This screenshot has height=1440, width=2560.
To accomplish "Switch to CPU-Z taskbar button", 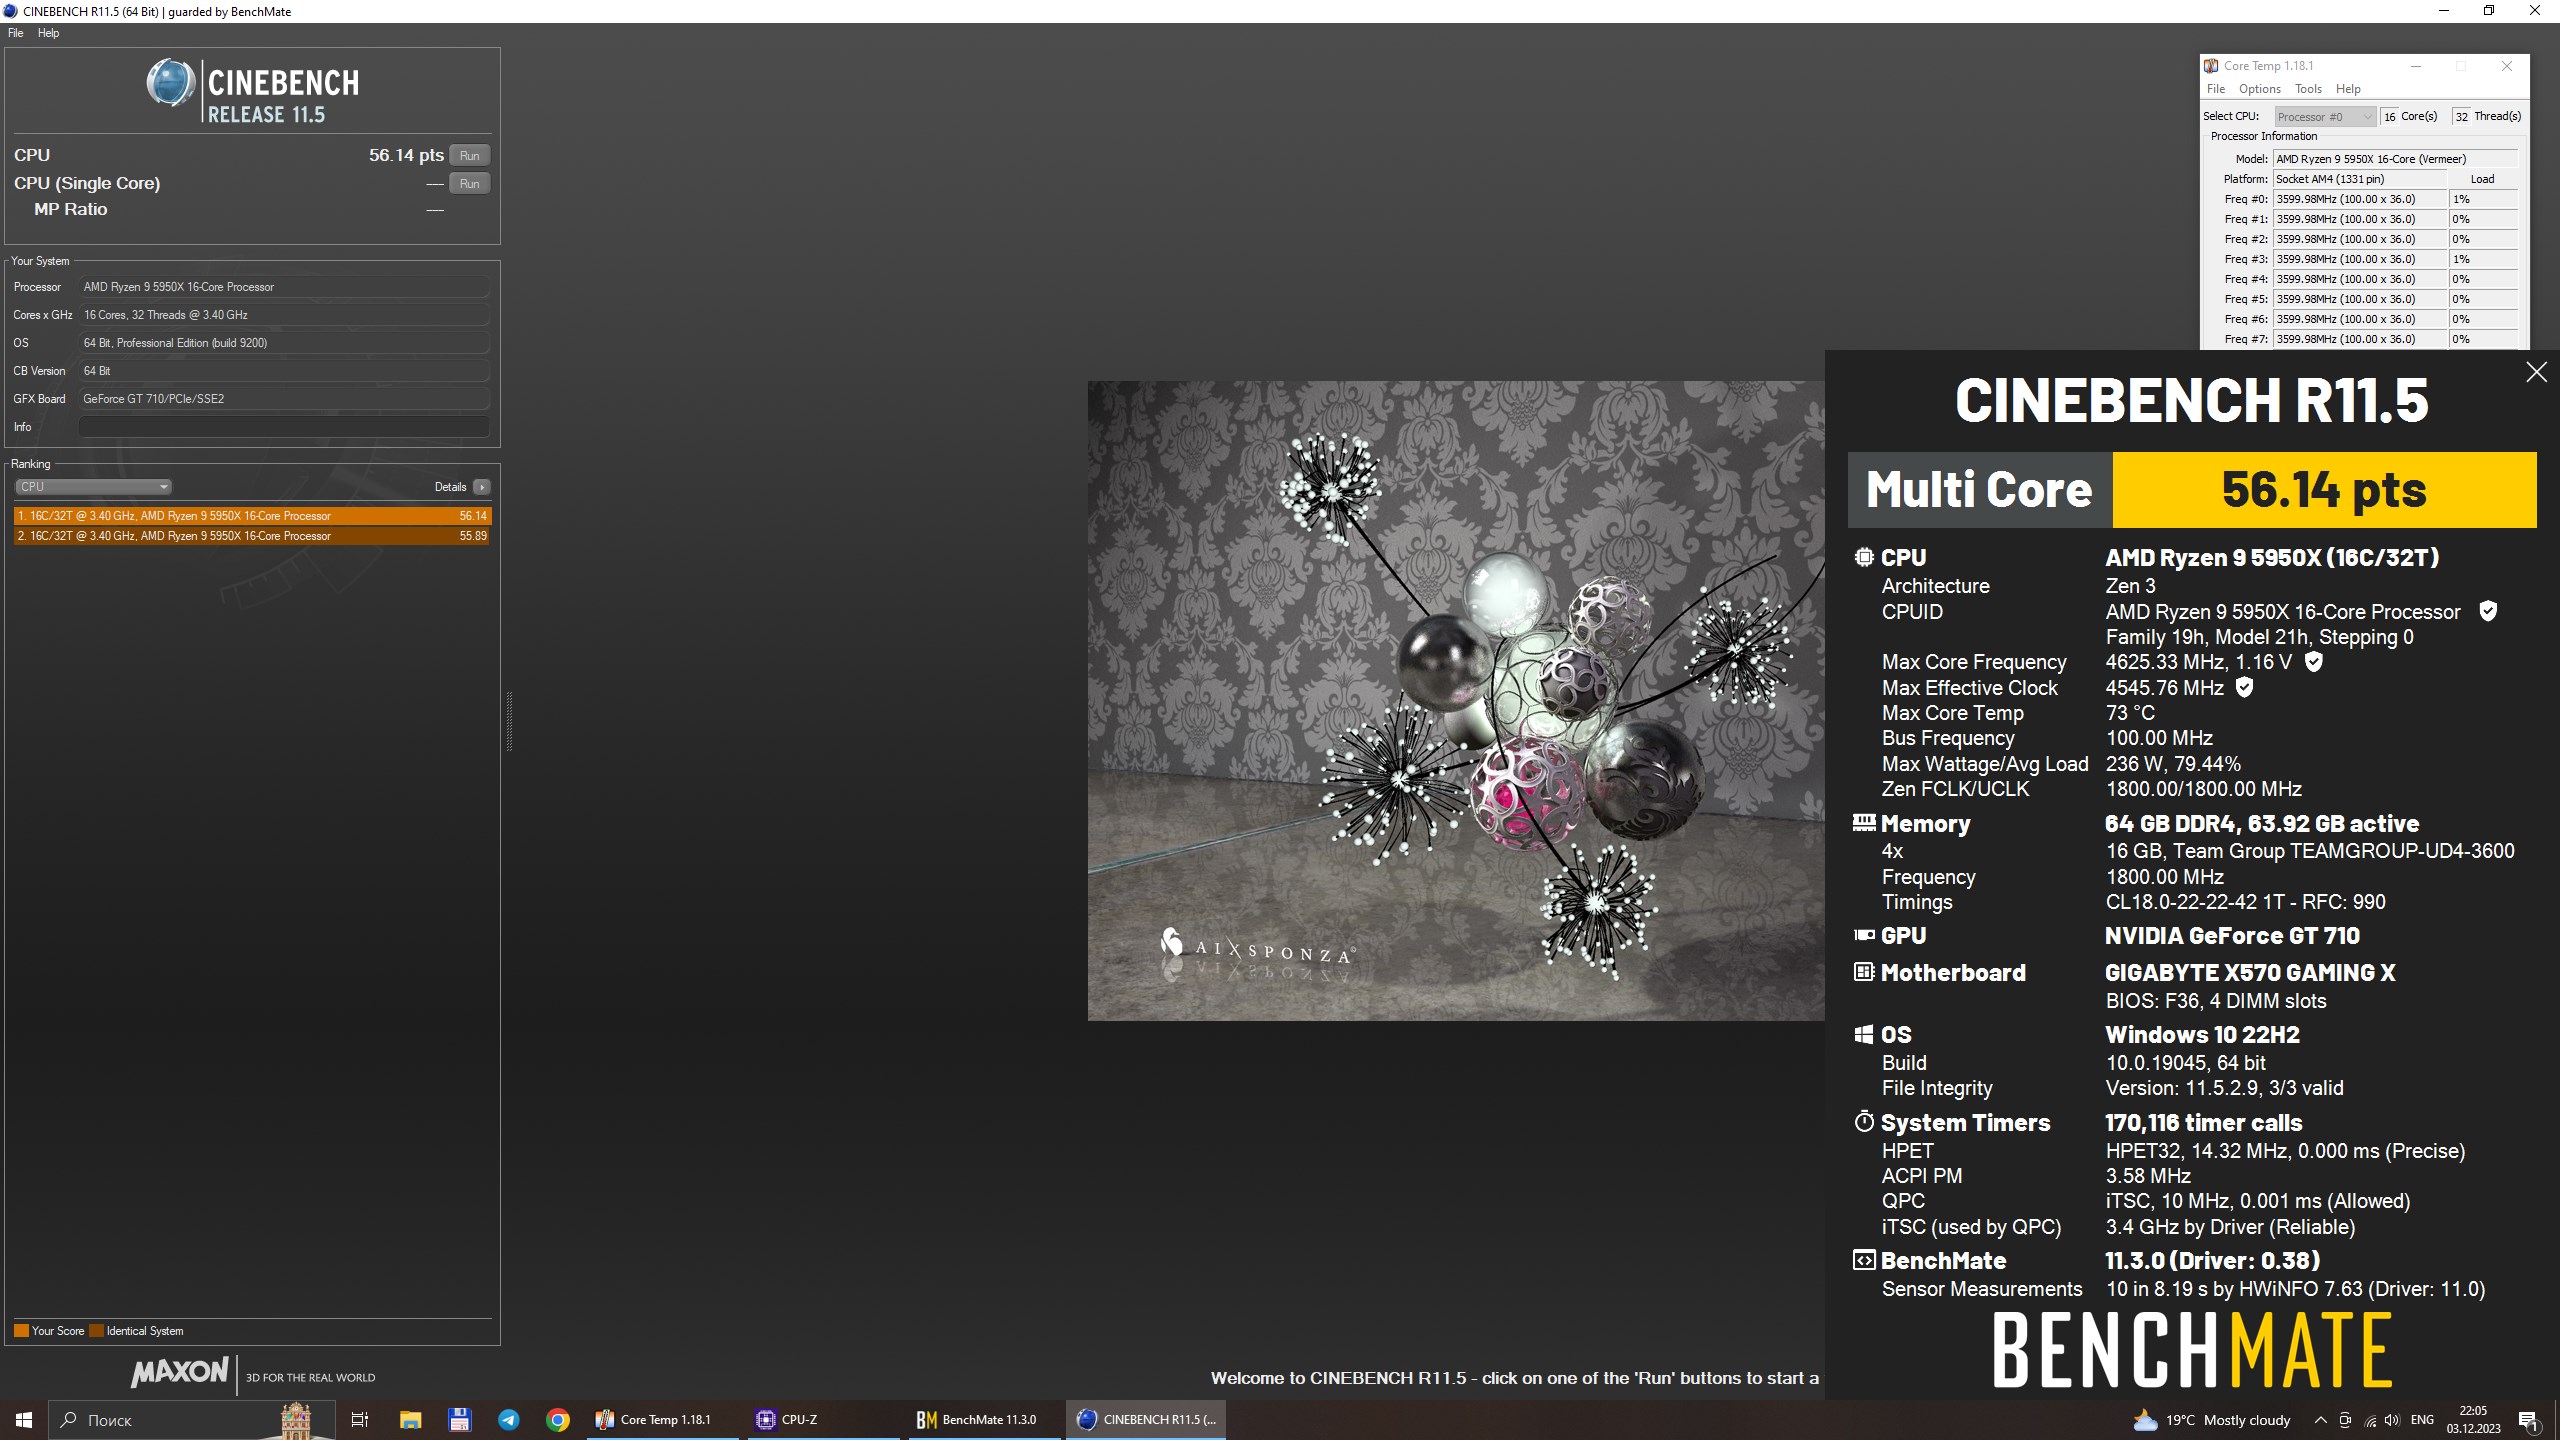I will coord(822,1420).
